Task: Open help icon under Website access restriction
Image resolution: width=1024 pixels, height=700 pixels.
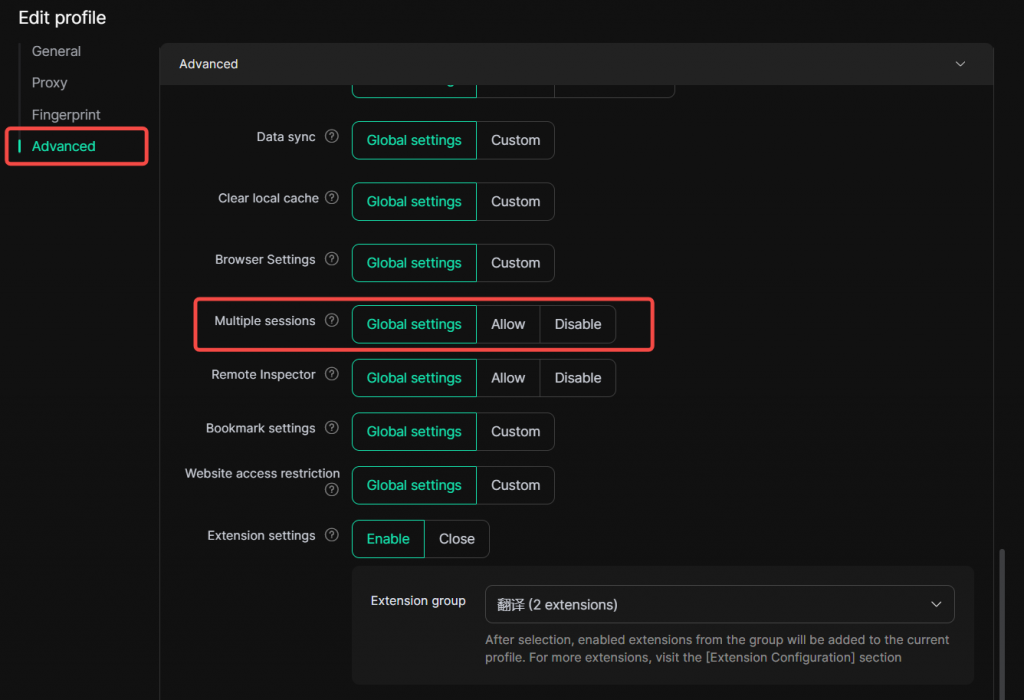Action: click(x=332, y=490)
